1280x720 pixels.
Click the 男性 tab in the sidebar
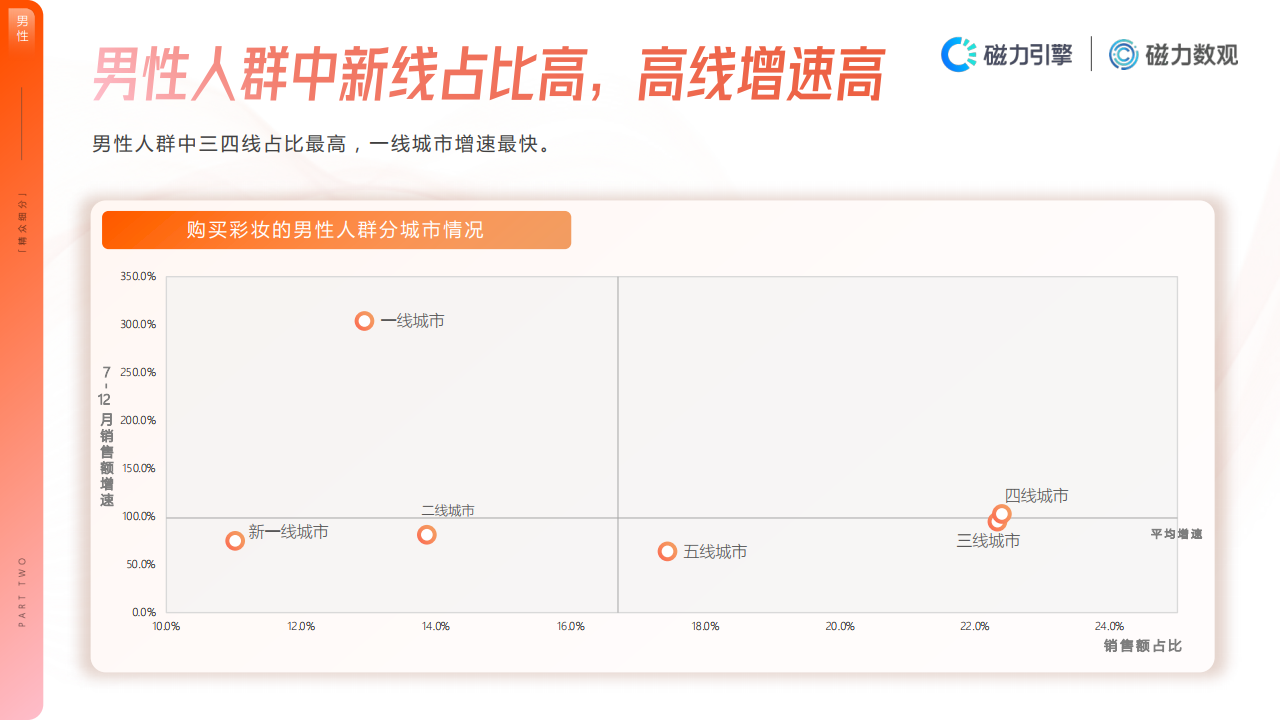[22, 28]
